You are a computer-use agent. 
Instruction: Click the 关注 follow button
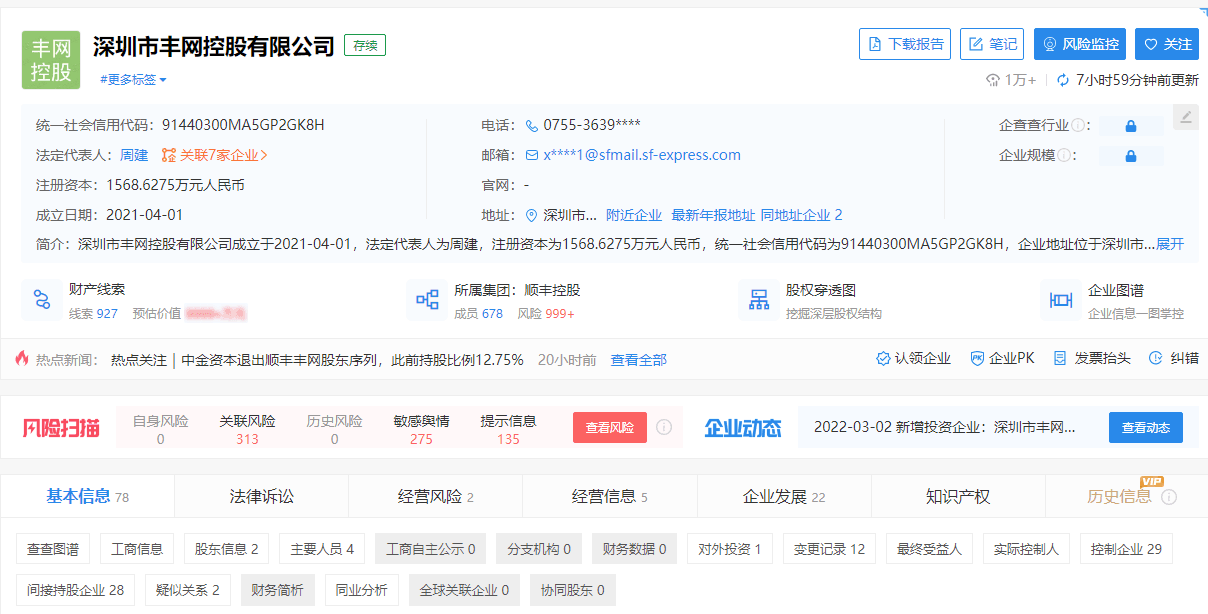click(x=1167, y=44)
